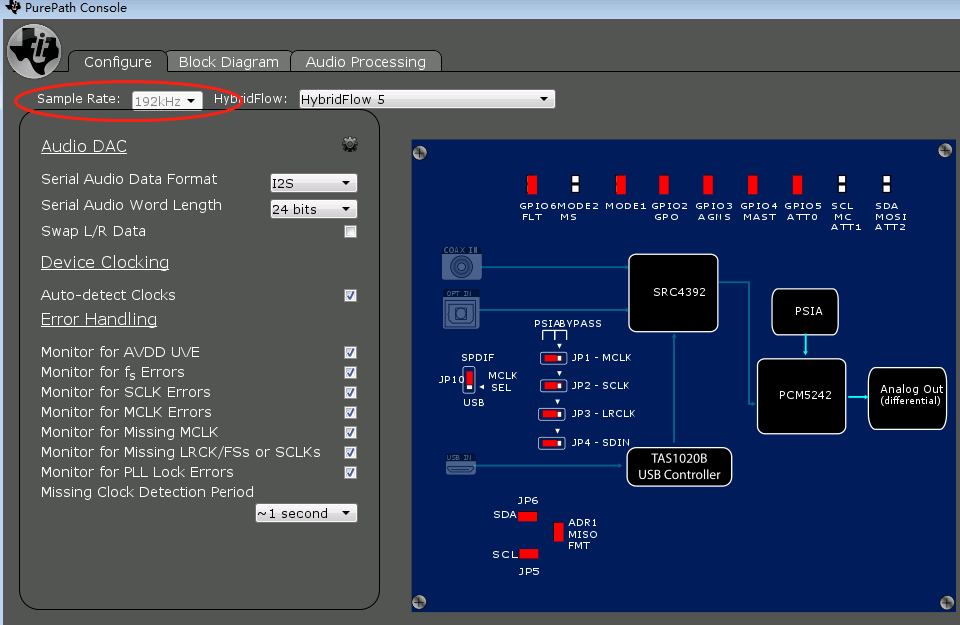
Task: Open the Audio DAC gear settings icon
Action: (350, 144)
